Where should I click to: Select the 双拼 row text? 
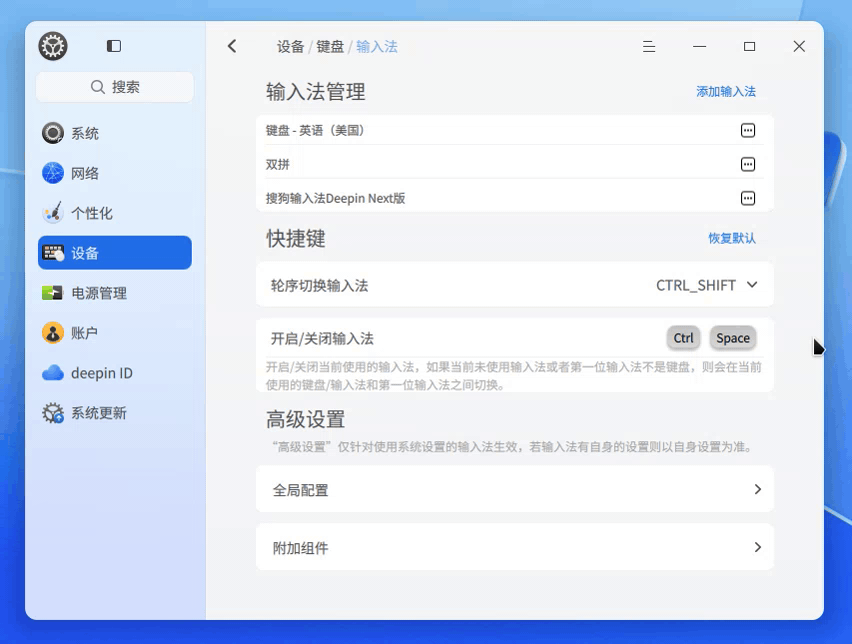tap(277, 164)
